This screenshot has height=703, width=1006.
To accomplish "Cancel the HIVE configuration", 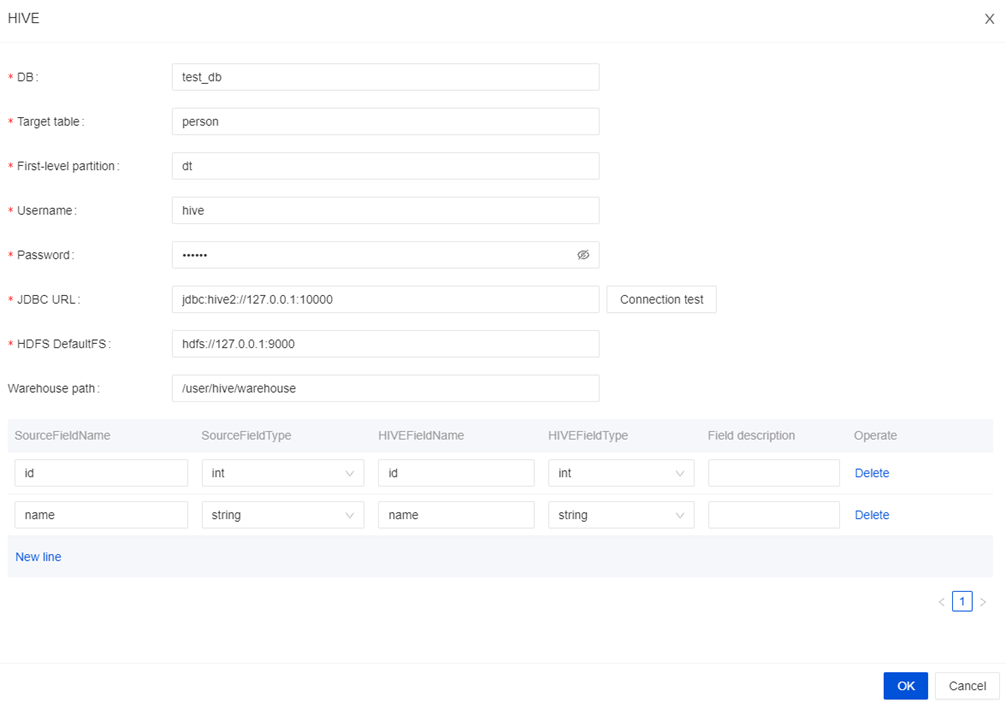I will click(x=967, y=686).
